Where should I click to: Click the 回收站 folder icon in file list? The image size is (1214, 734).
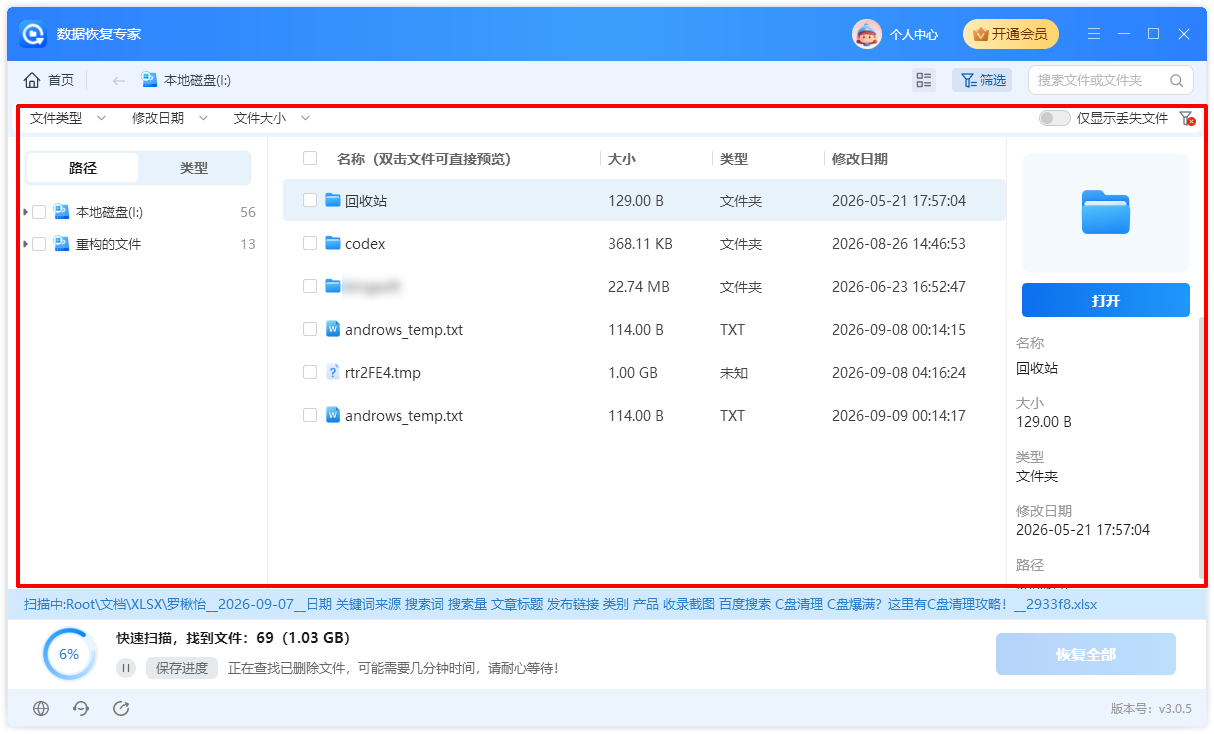coord(333,200)
